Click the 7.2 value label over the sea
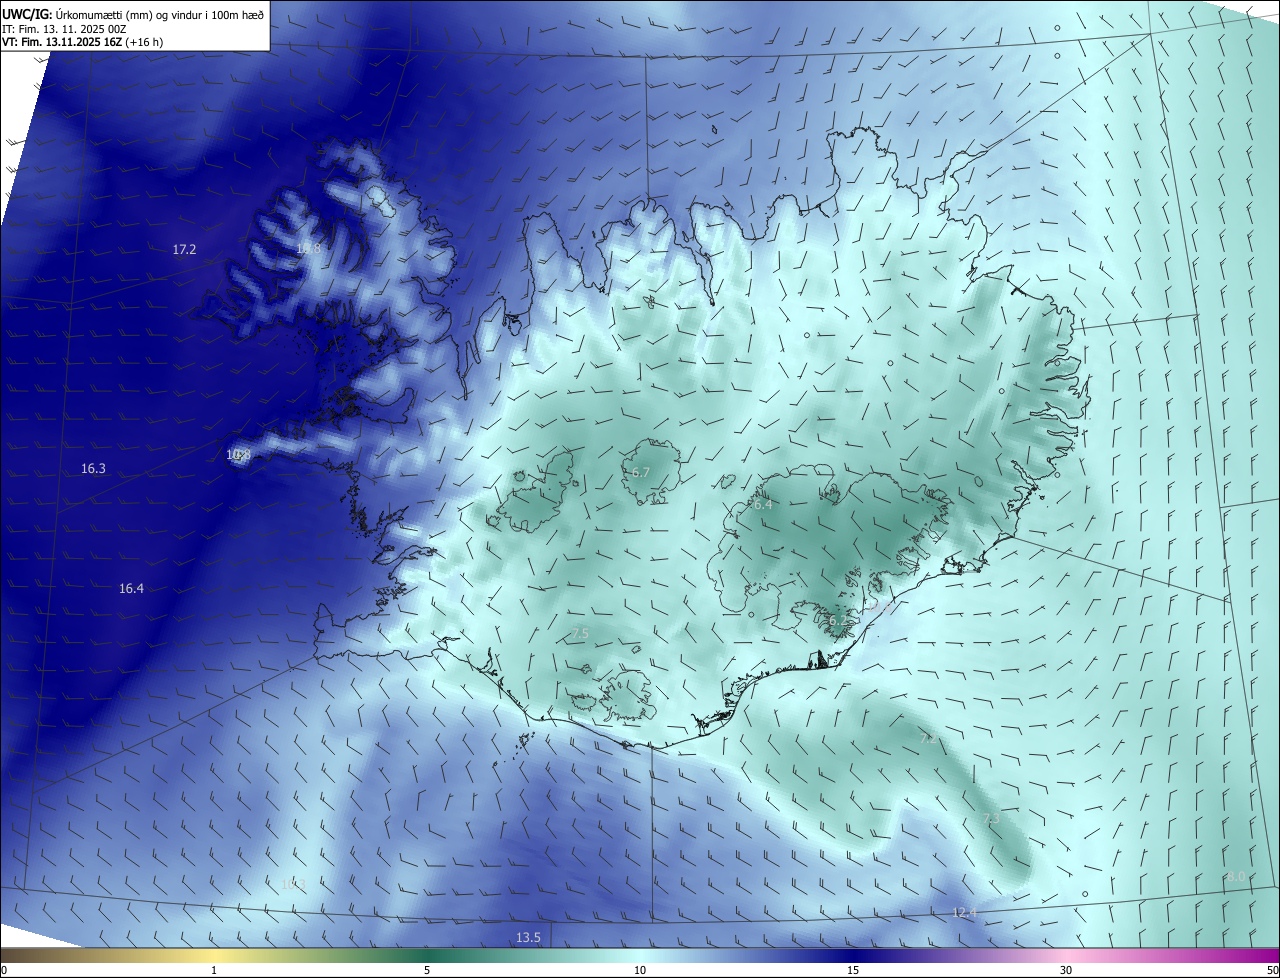Viewport: 1280px width, 978px height. pyautogui.click(x=928, y=738)
